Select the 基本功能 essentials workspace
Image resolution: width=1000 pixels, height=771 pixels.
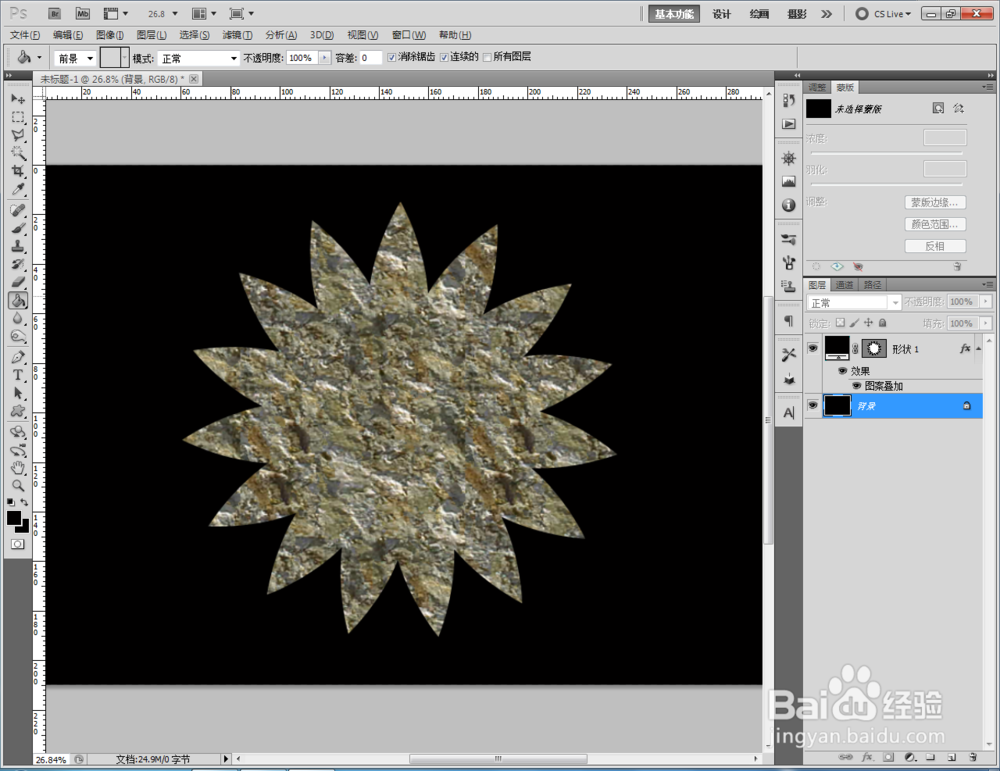click(x=674, y=14)
